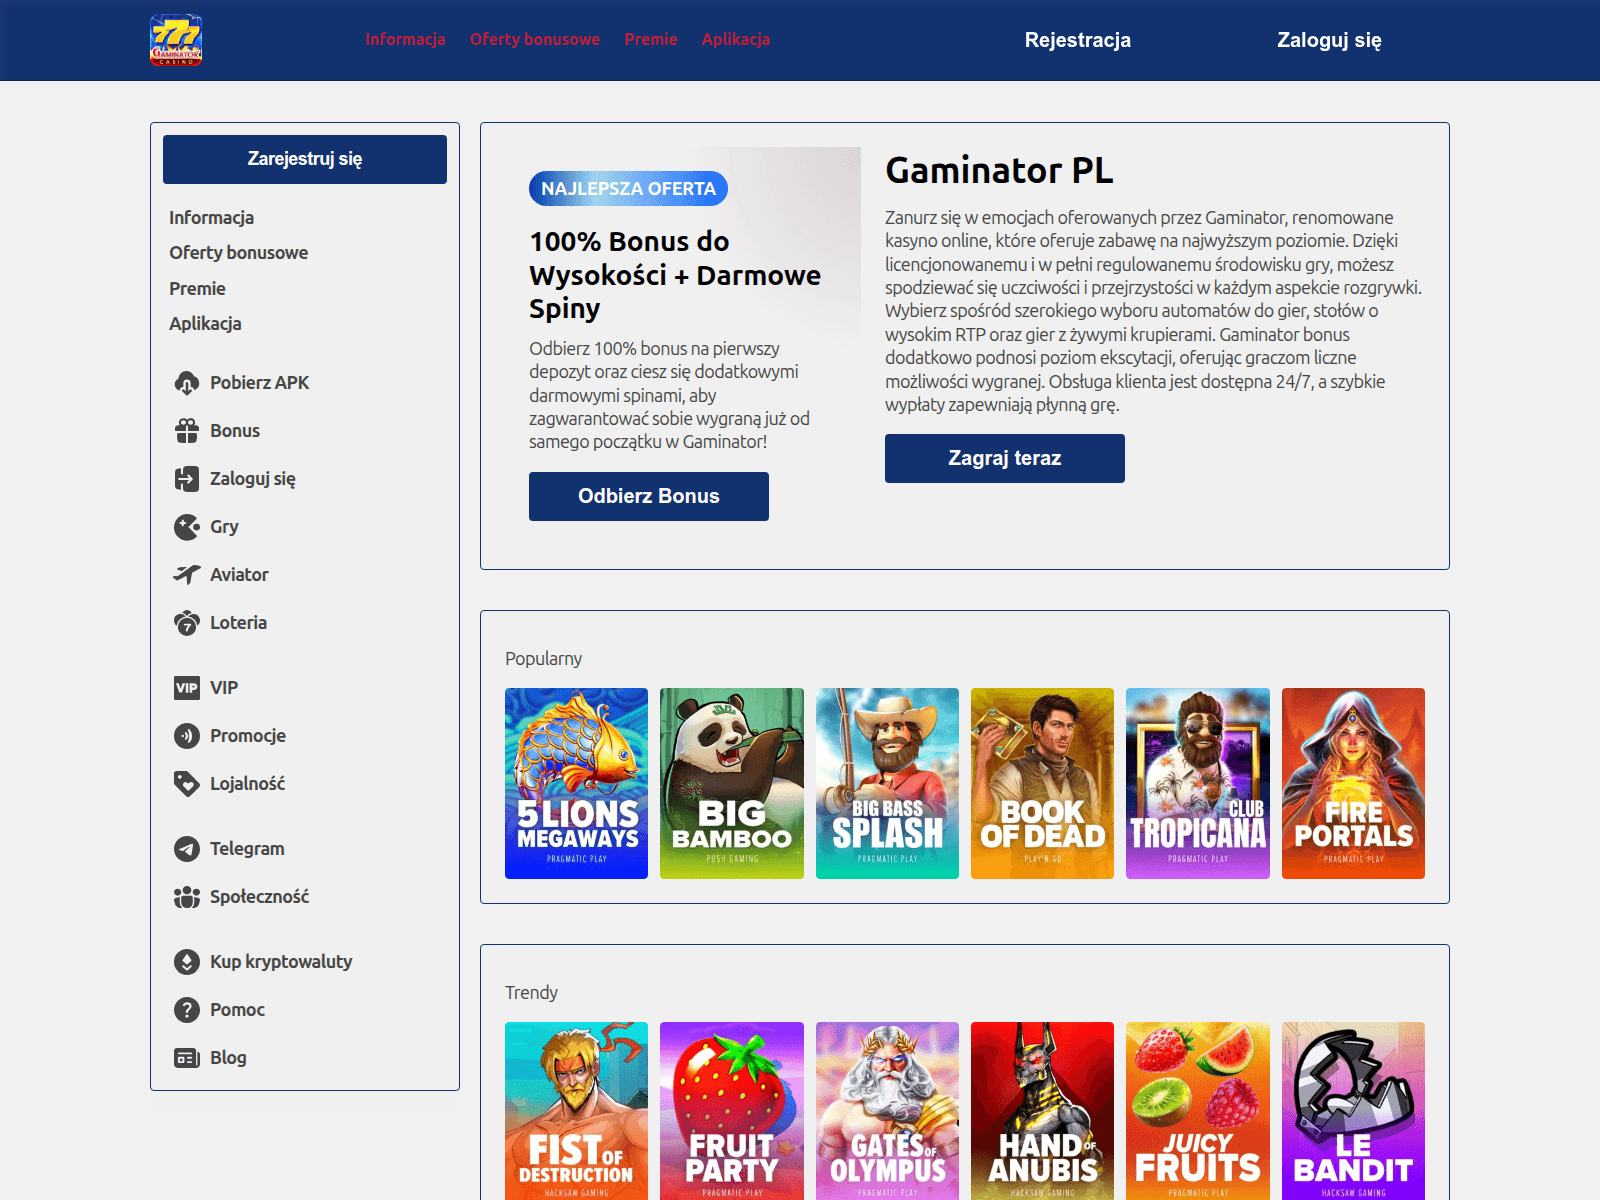Open the Club Tropicana game tile

click(1198, 783)
